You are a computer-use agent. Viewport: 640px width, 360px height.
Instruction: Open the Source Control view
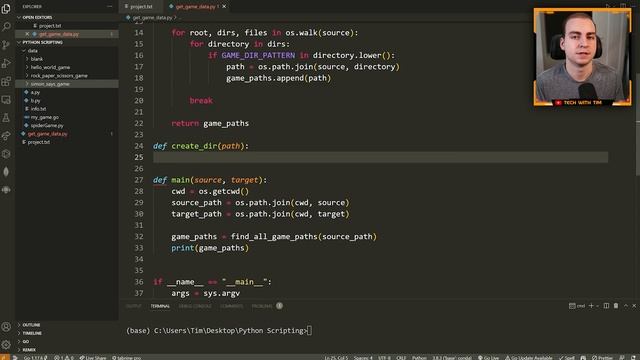(x=6, y=45)
